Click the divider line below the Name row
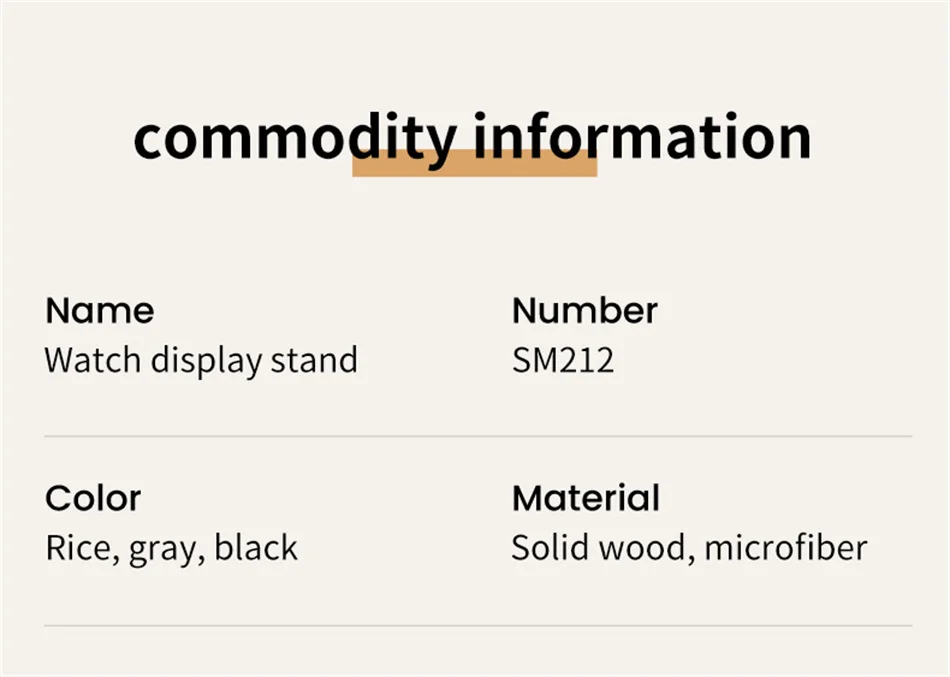Screen dimensions: 950x677 click(478, 436)
